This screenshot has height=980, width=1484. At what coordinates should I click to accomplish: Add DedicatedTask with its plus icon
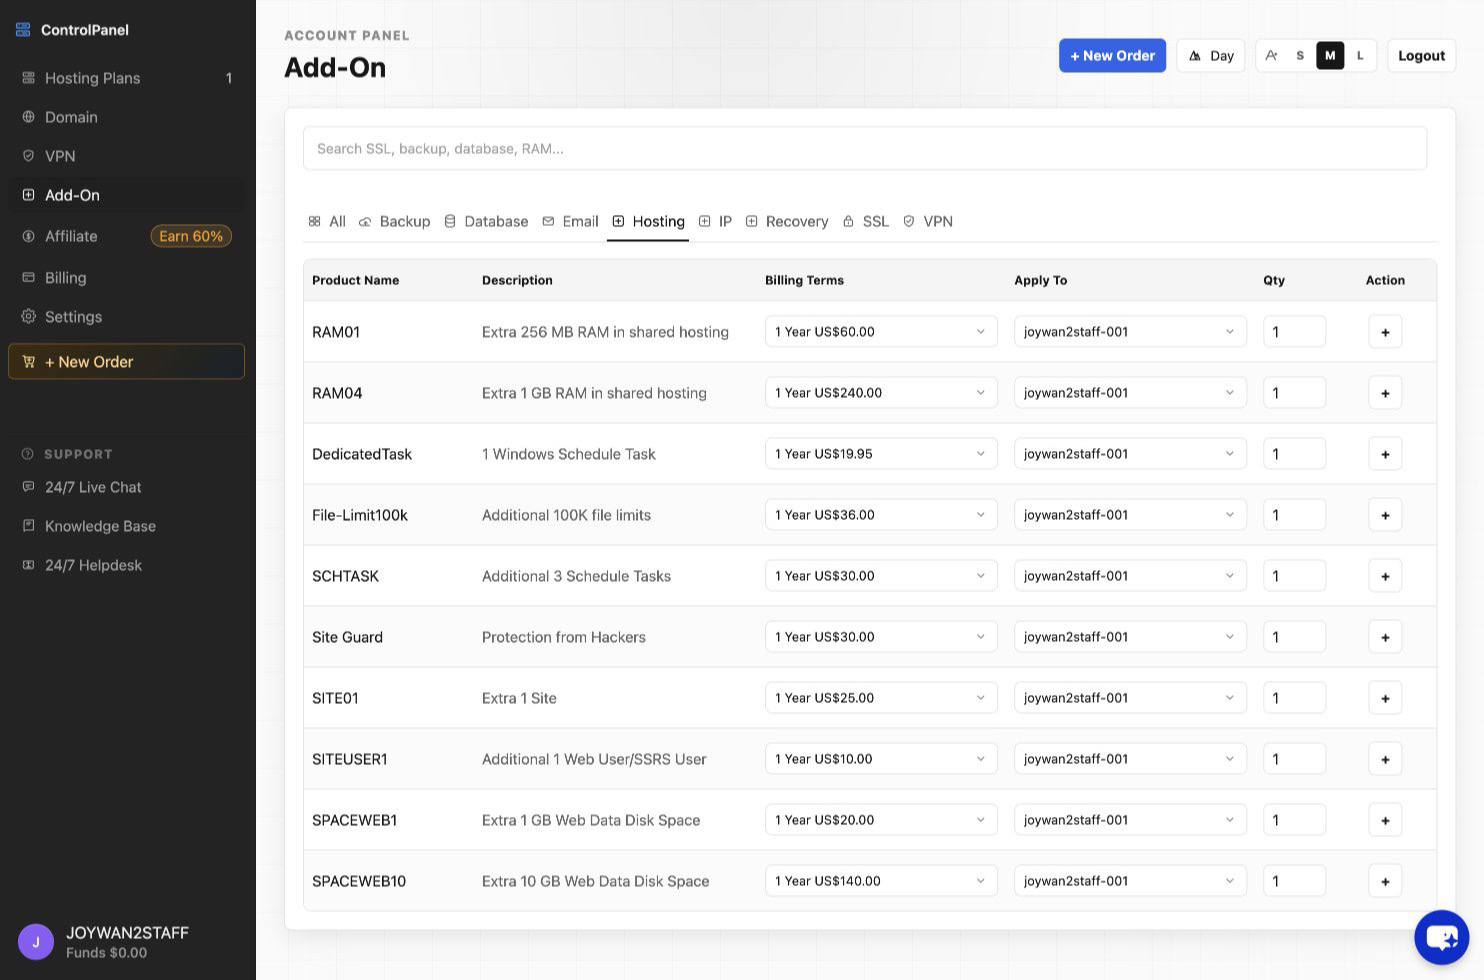pyautogui.click(x=1385, y=454)
